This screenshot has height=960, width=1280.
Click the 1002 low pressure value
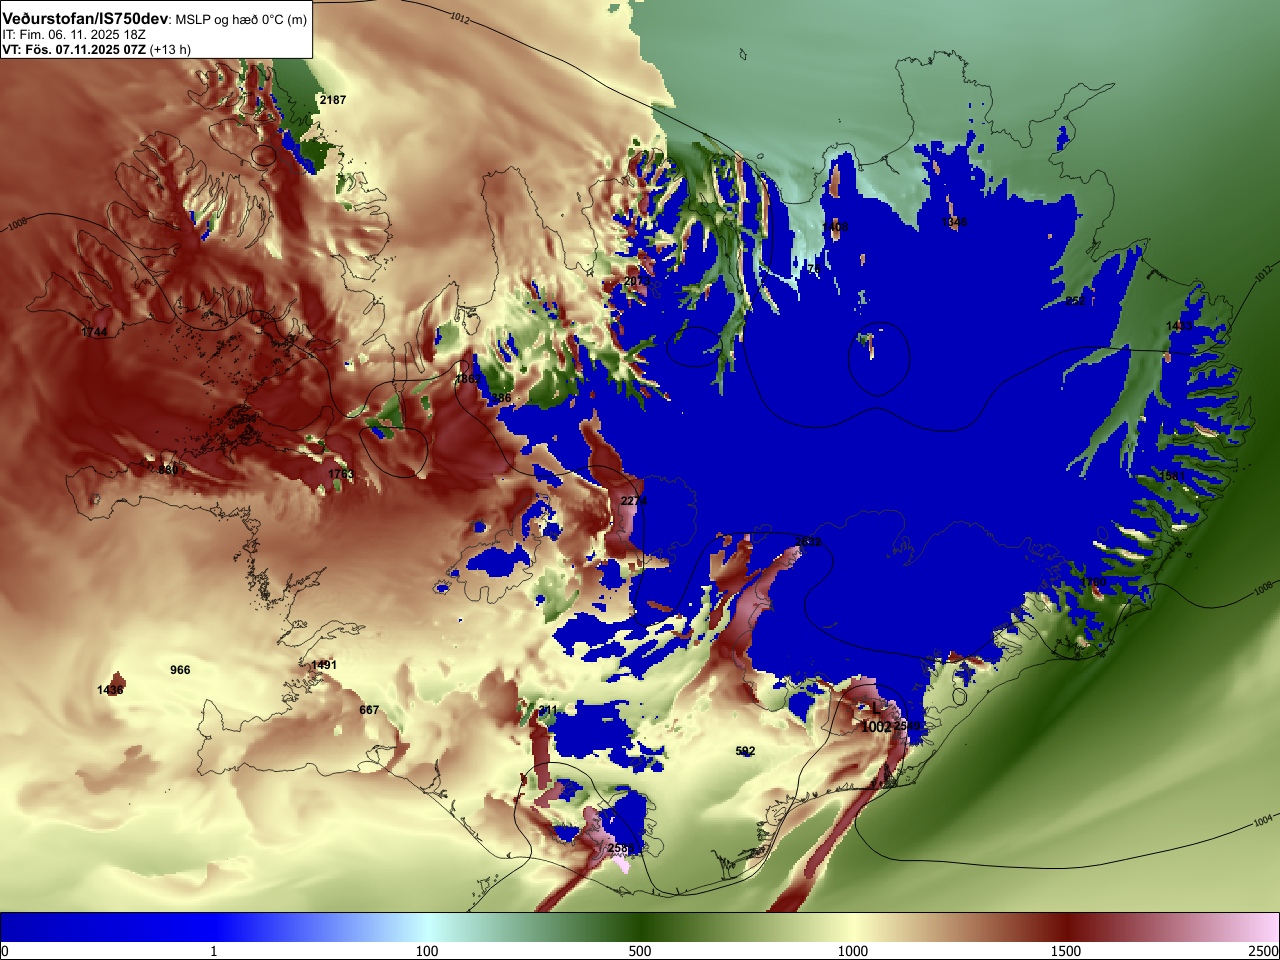tap(876, 727)
